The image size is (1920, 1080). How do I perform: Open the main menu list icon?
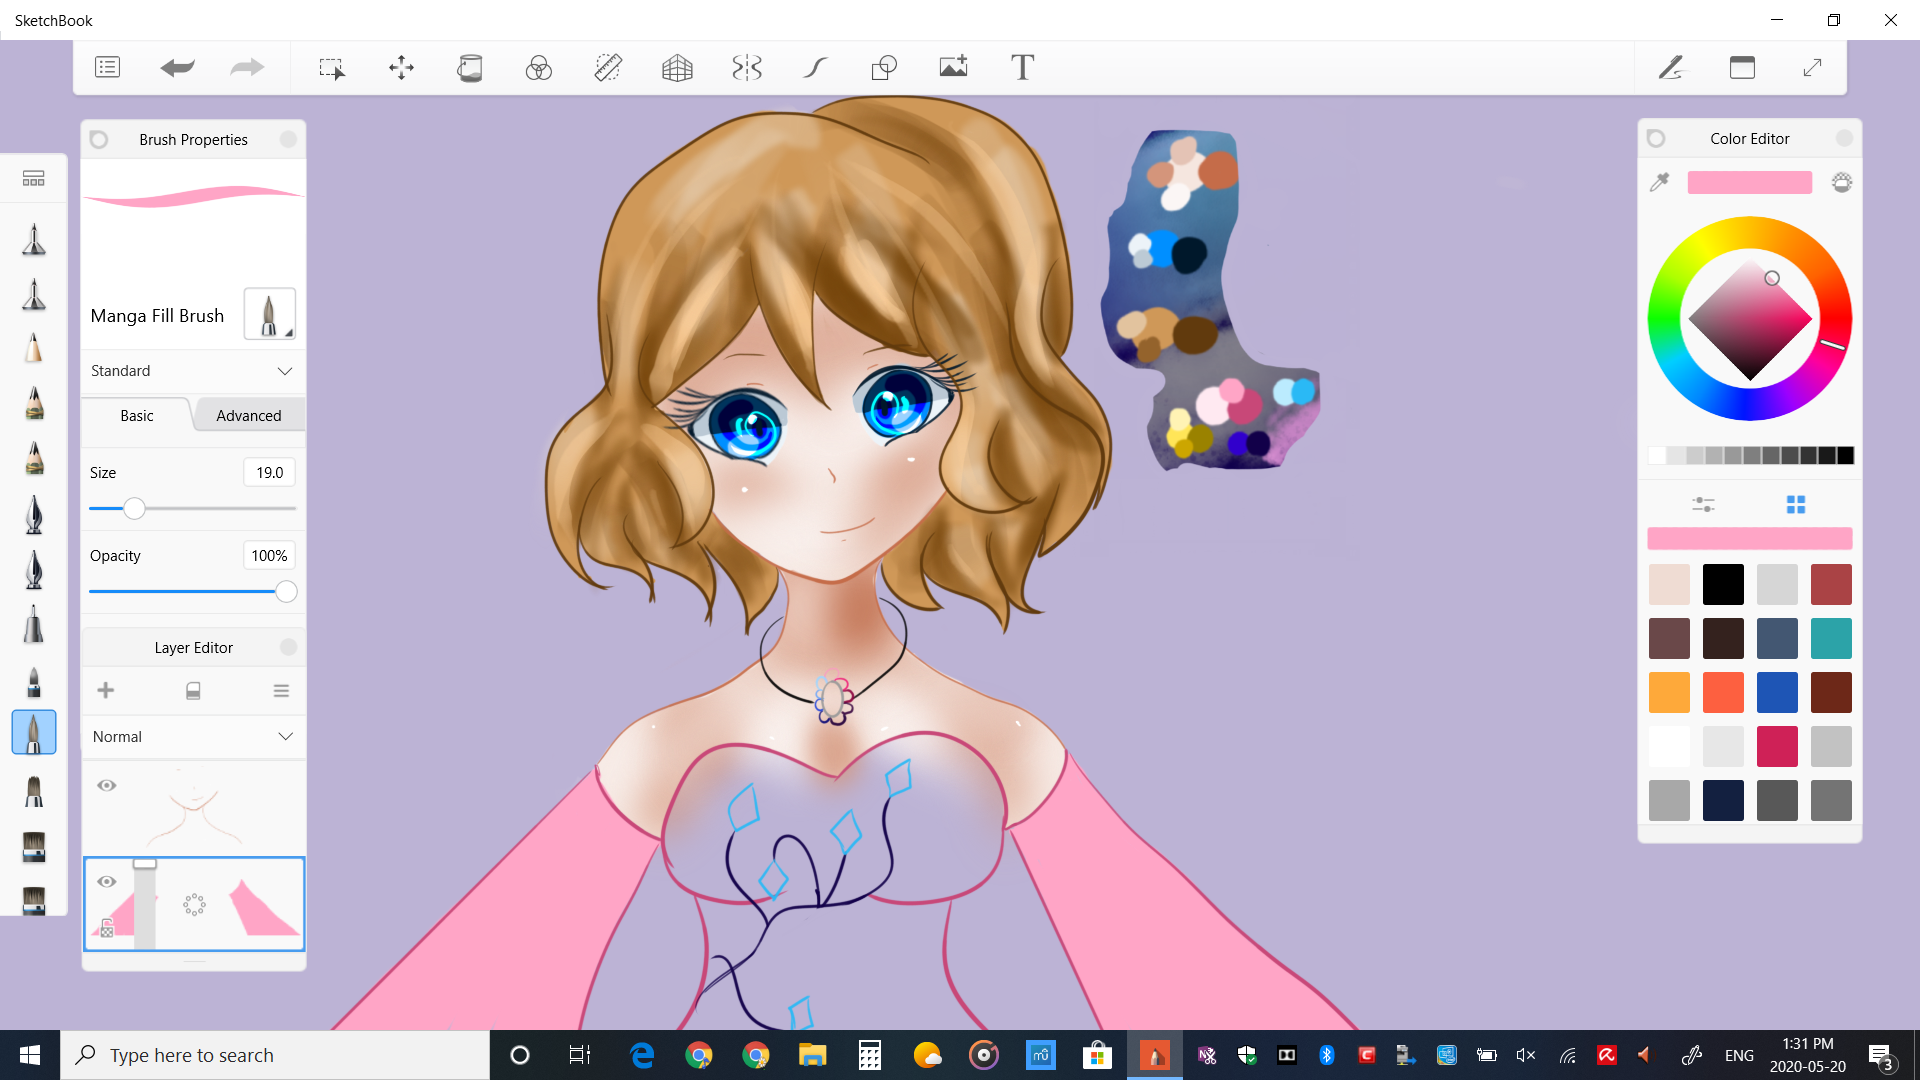(107, 67)
